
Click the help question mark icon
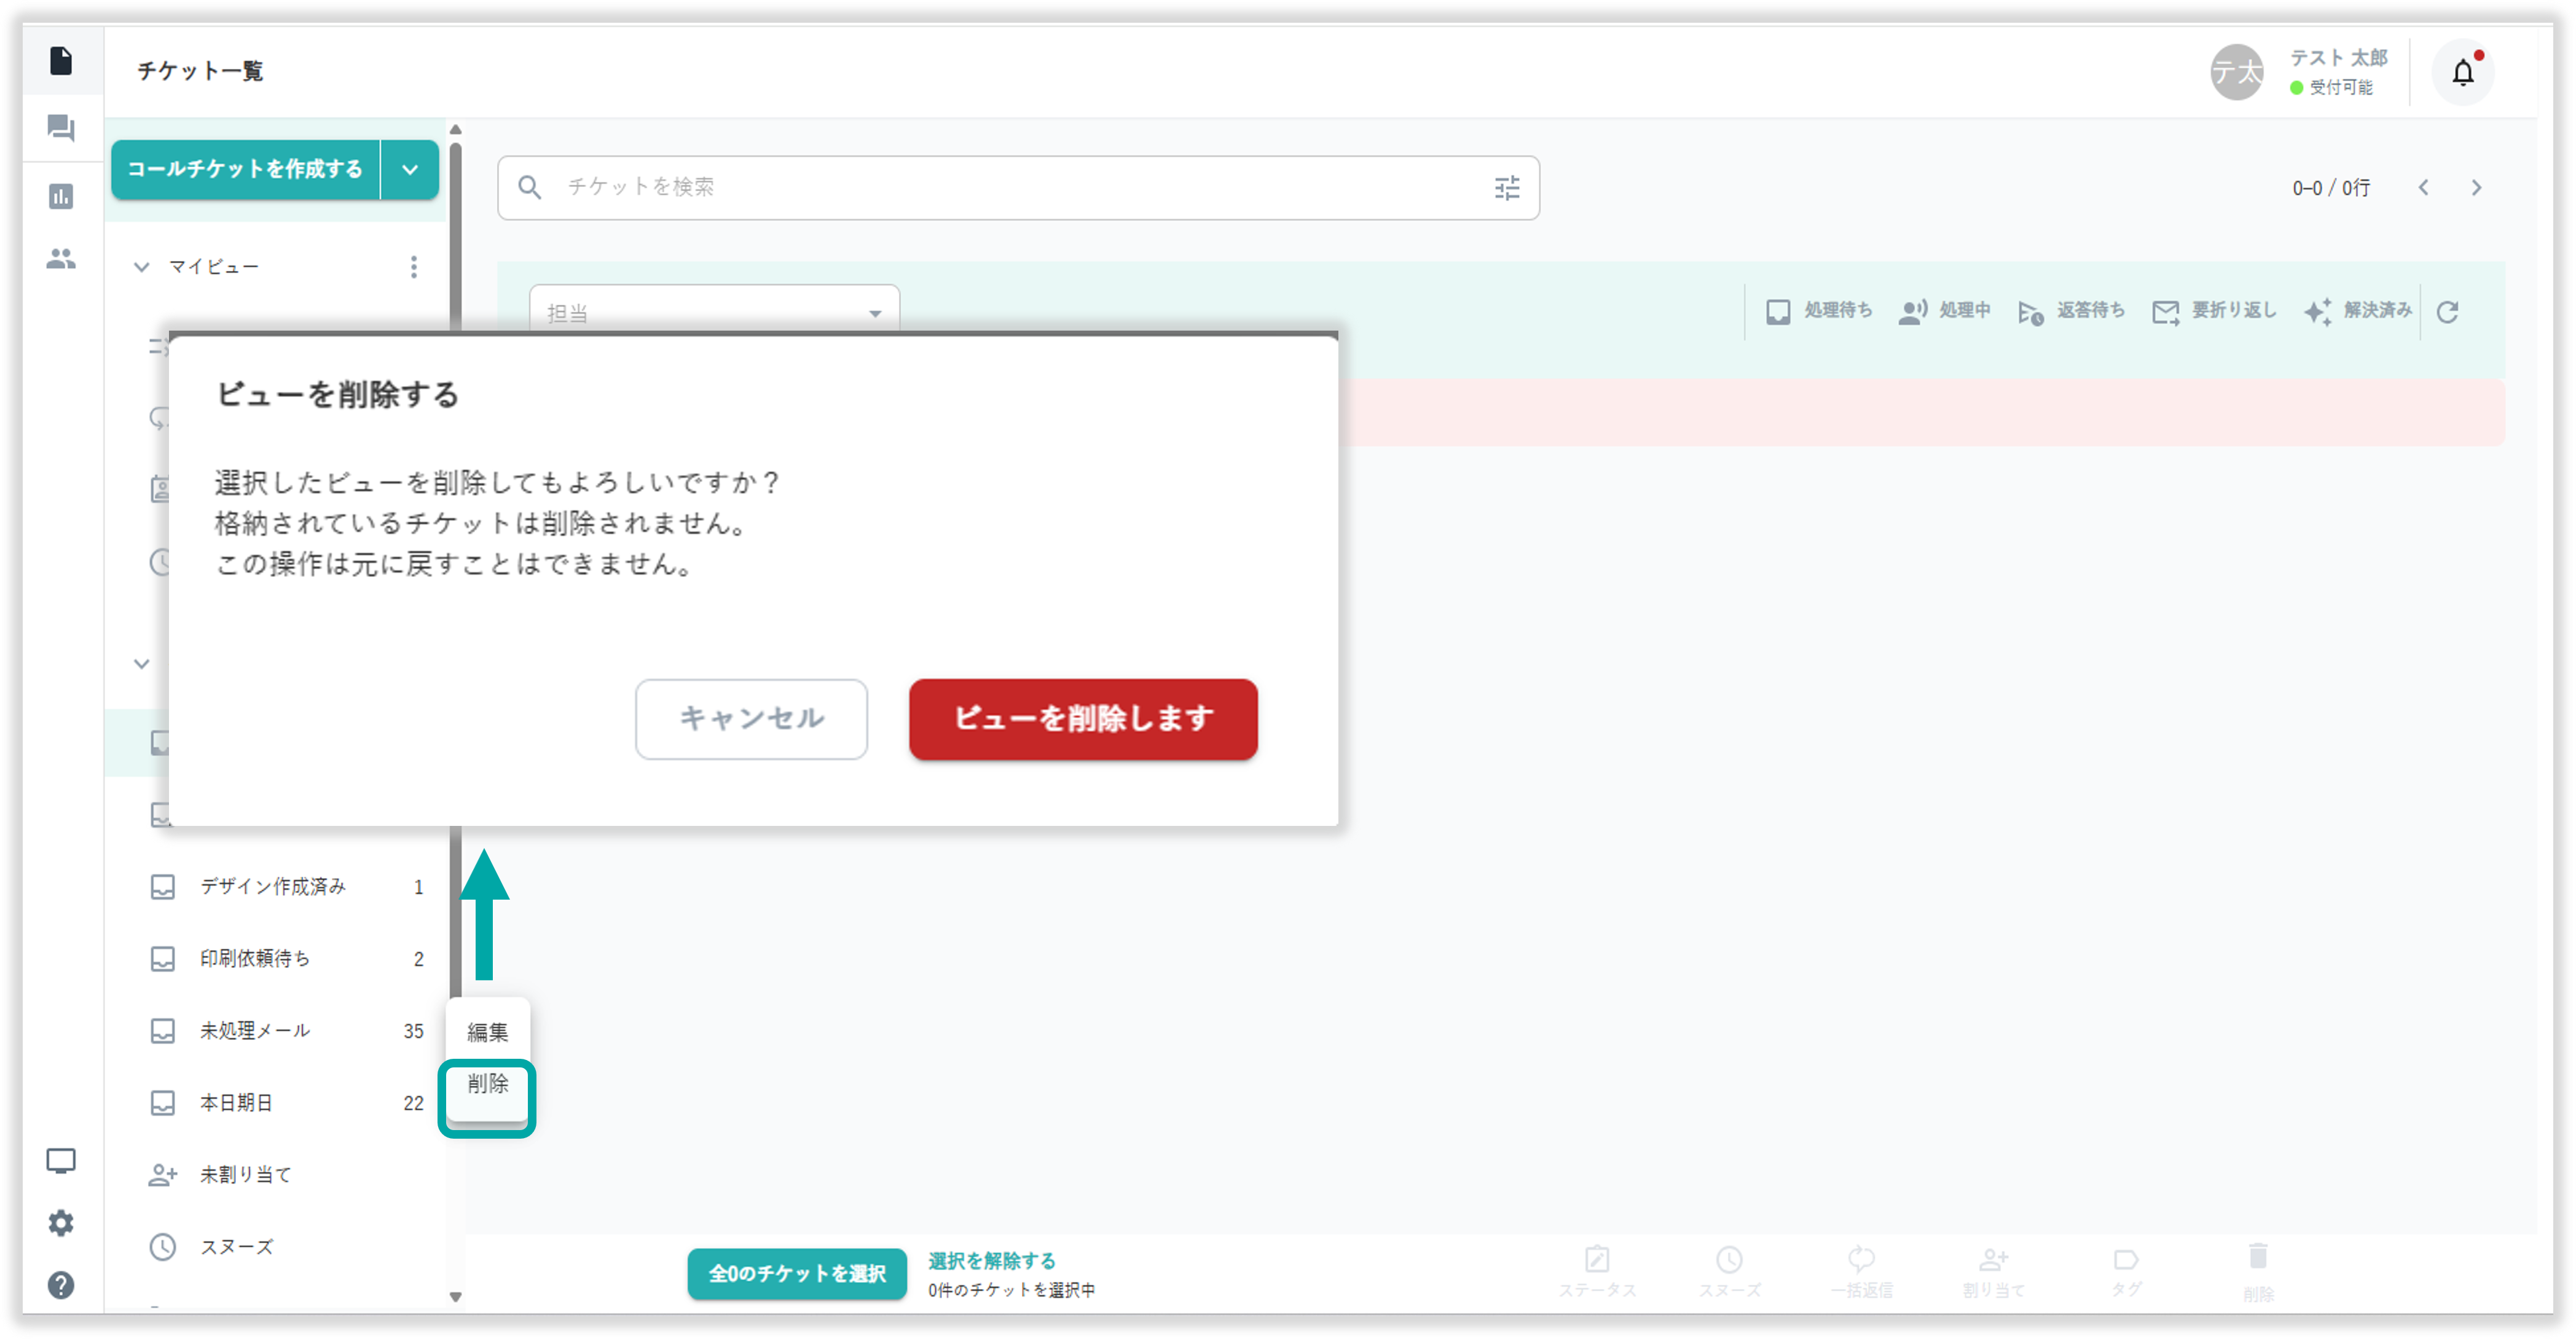pyautogui.click(x=61, y=1285)
